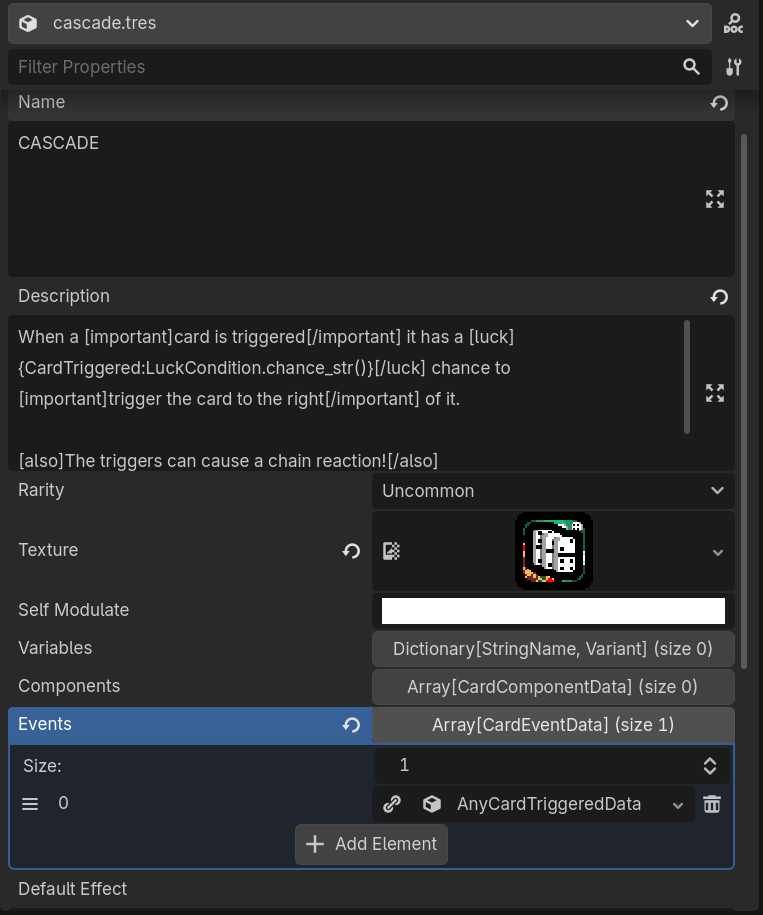Expand the Description text editor
This screenshot has height=915, width=763.
714,393
